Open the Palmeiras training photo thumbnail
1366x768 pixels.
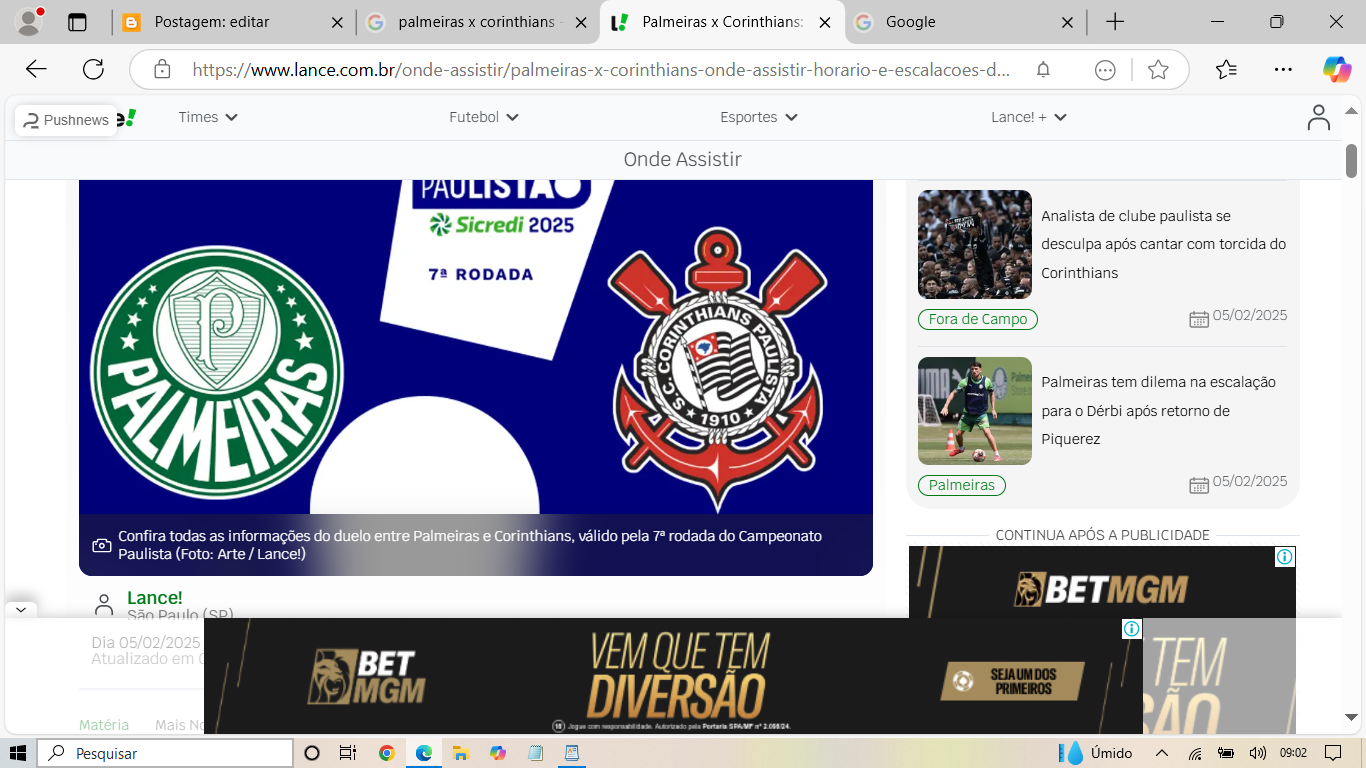[x=975, y=411]
